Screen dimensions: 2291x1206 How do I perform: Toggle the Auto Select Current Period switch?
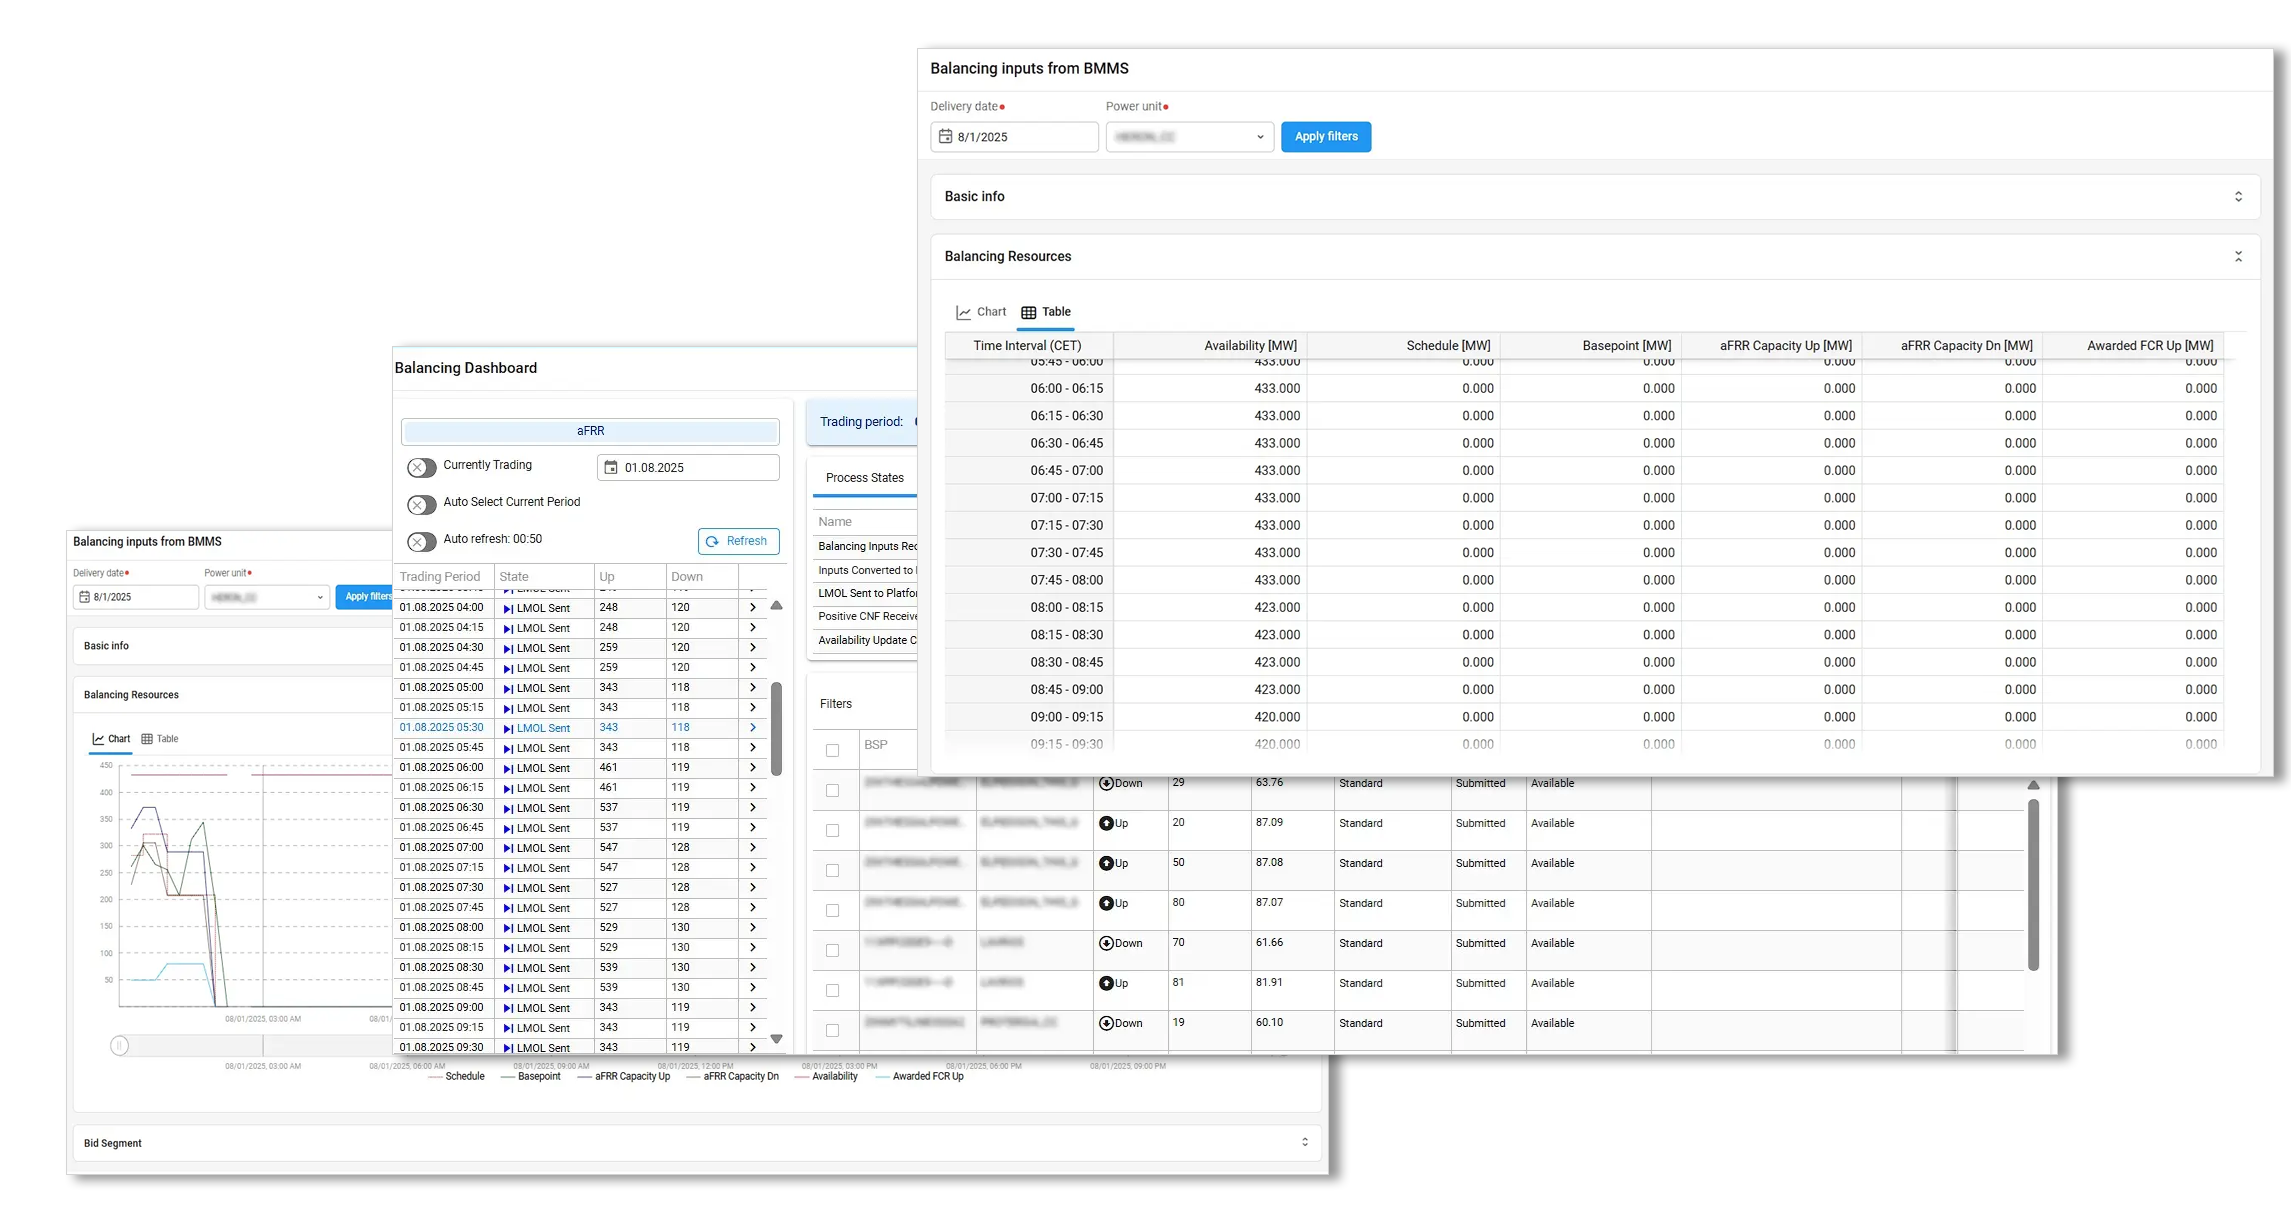pyautogui.click(x=421, y=504)
